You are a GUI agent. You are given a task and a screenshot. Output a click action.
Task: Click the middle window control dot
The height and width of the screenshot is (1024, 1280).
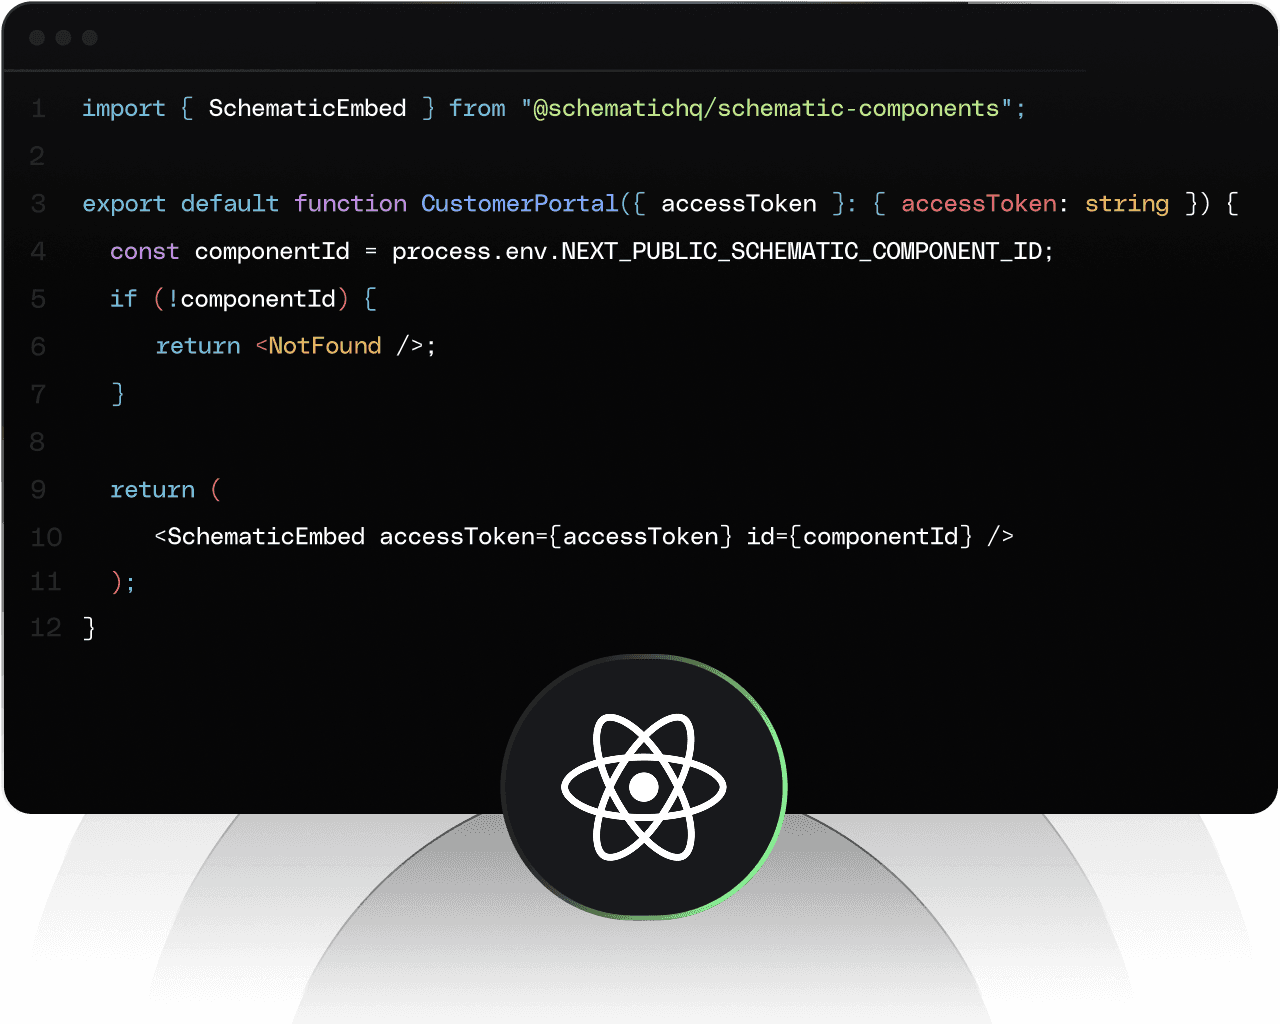click(63, 38)
